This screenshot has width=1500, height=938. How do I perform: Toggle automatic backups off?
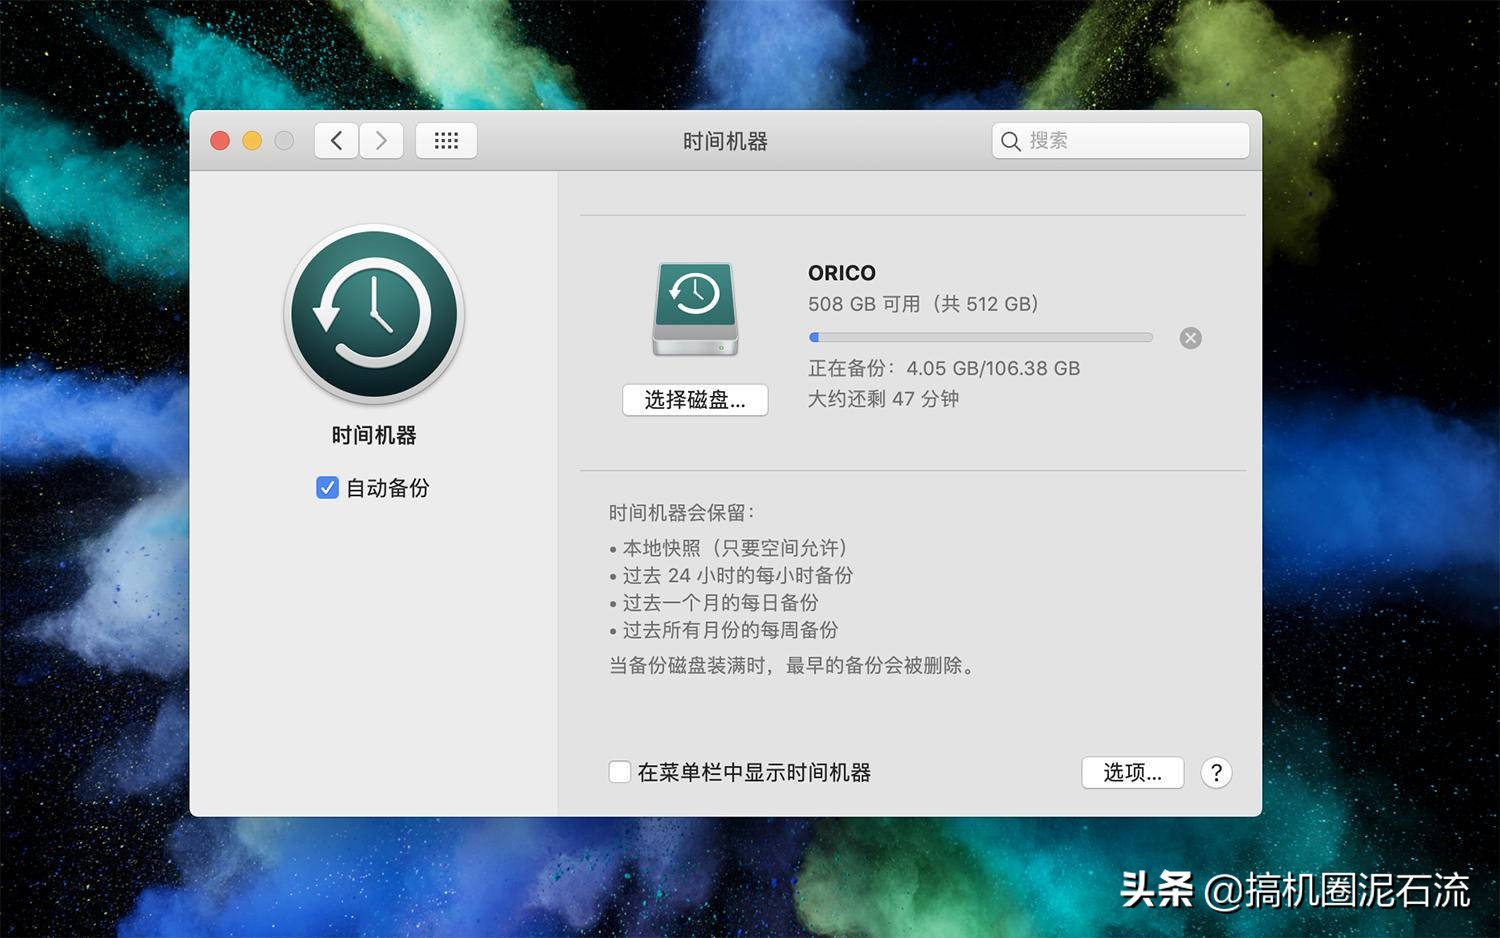pos(327,488)
